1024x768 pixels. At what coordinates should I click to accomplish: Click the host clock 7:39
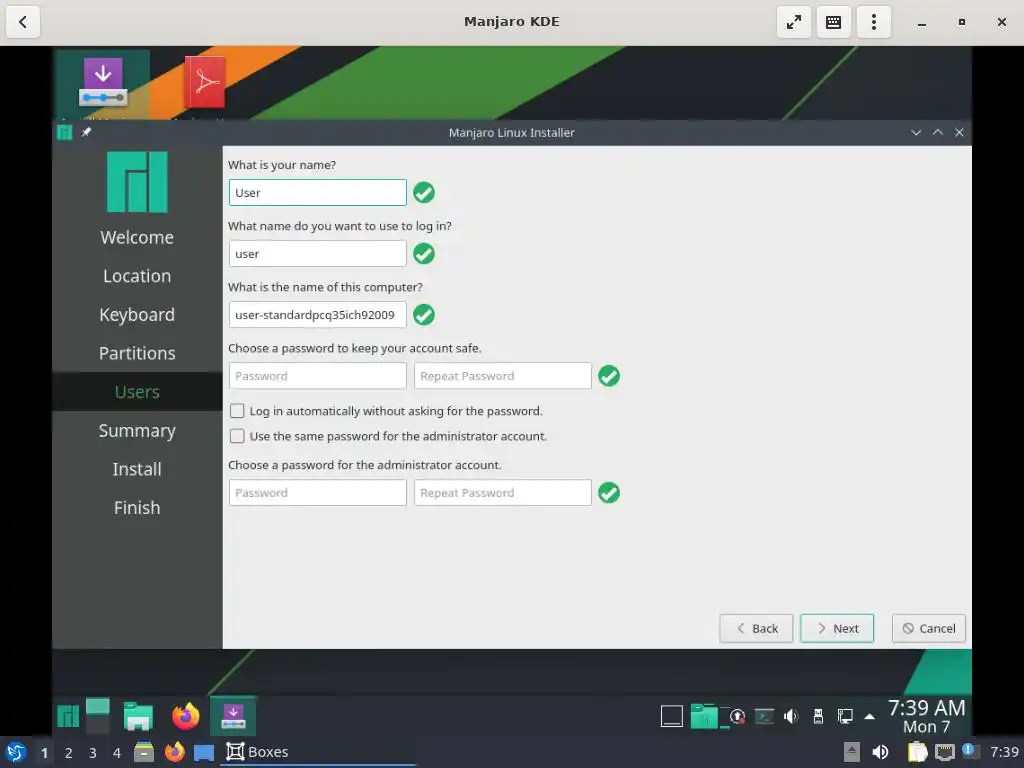coord(1004,752)
